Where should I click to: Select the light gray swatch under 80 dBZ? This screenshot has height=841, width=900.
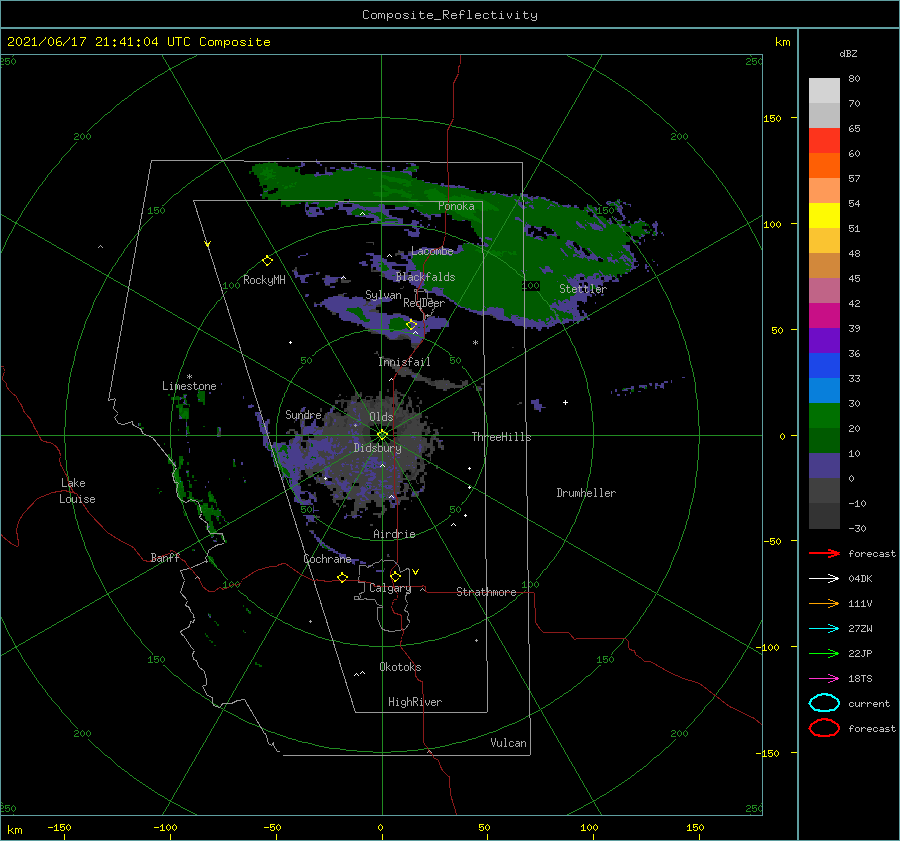tap(824, 91)
